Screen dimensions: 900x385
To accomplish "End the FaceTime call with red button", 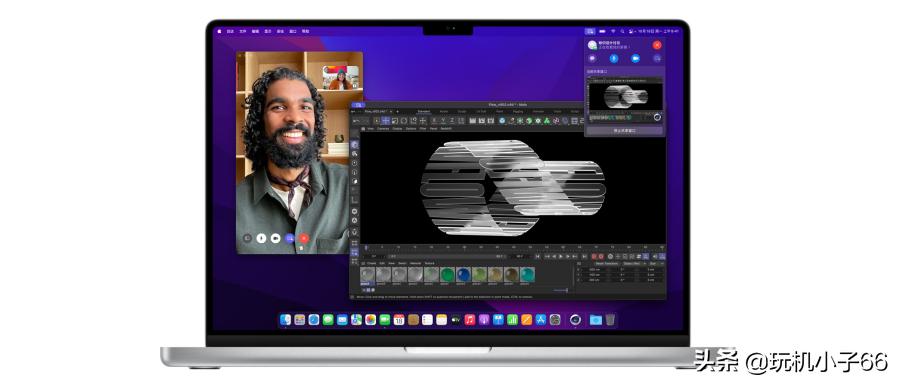I will tap(304, 238).
